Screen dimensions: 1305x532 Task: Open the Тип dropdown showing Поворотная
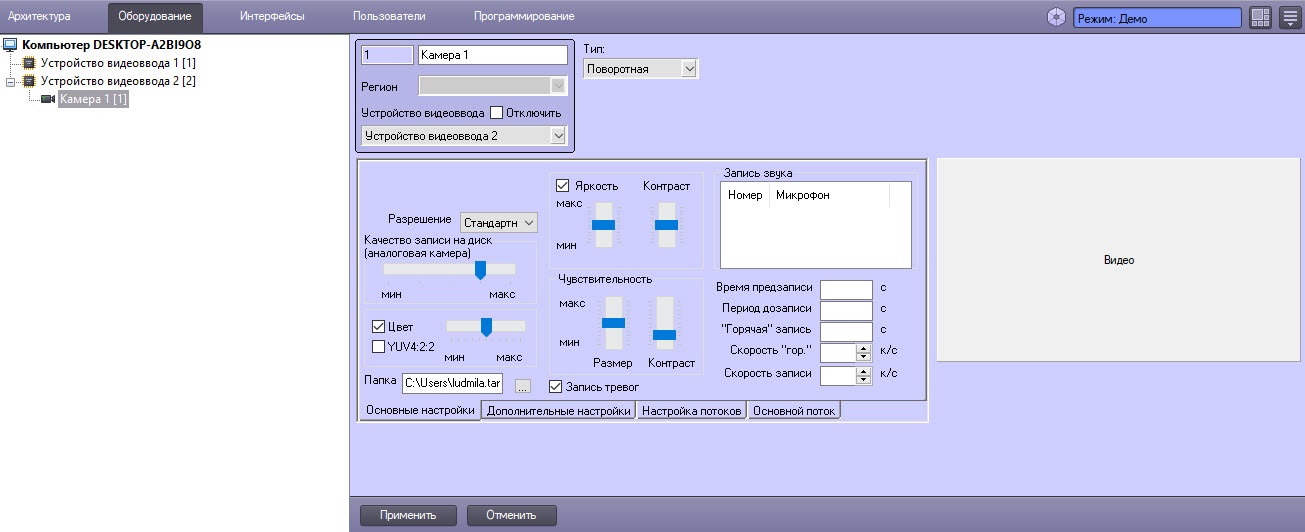tap(640, 69)
